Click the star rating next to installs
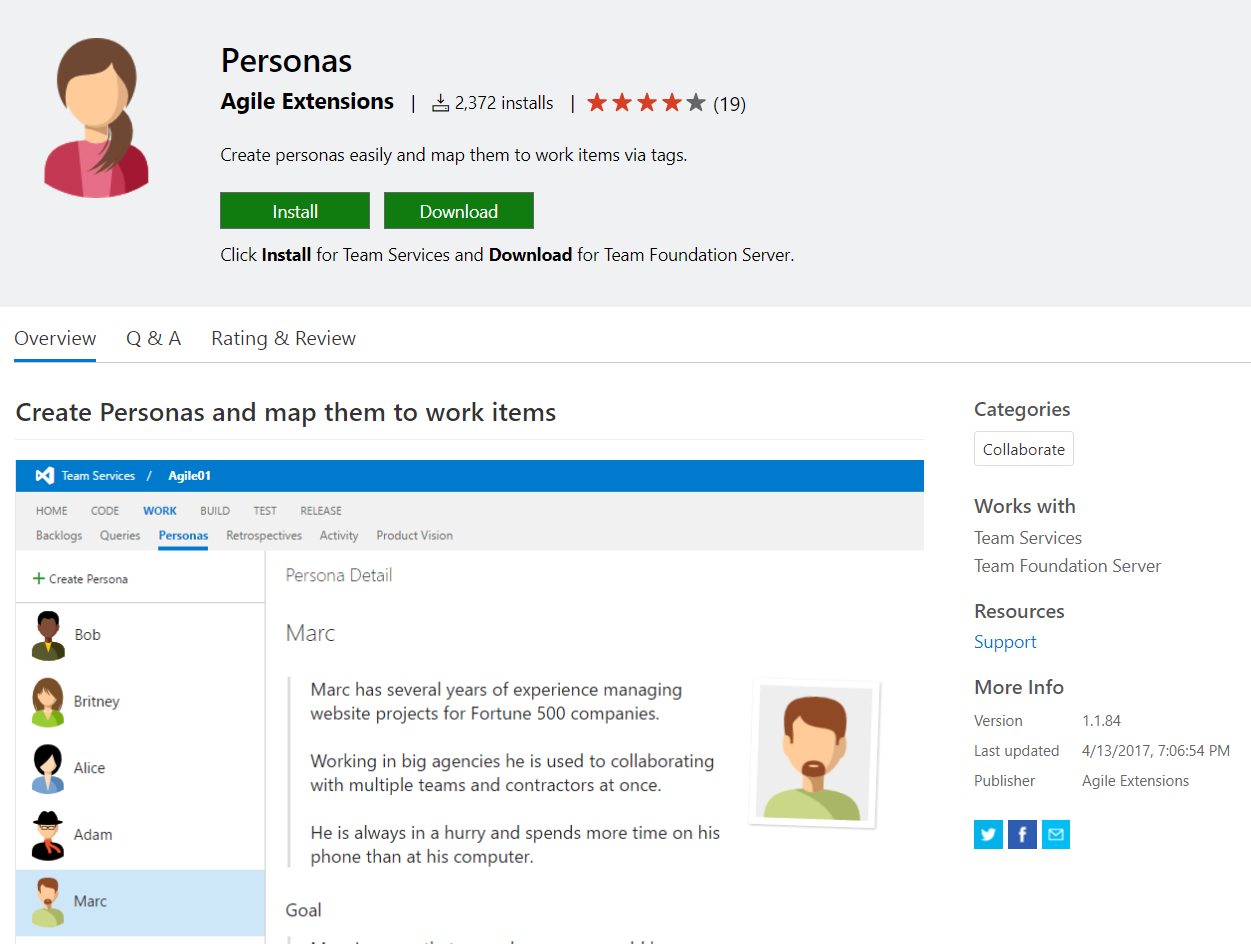The width and height of the screenshot is (1251, 944). (x=646, y=103)
